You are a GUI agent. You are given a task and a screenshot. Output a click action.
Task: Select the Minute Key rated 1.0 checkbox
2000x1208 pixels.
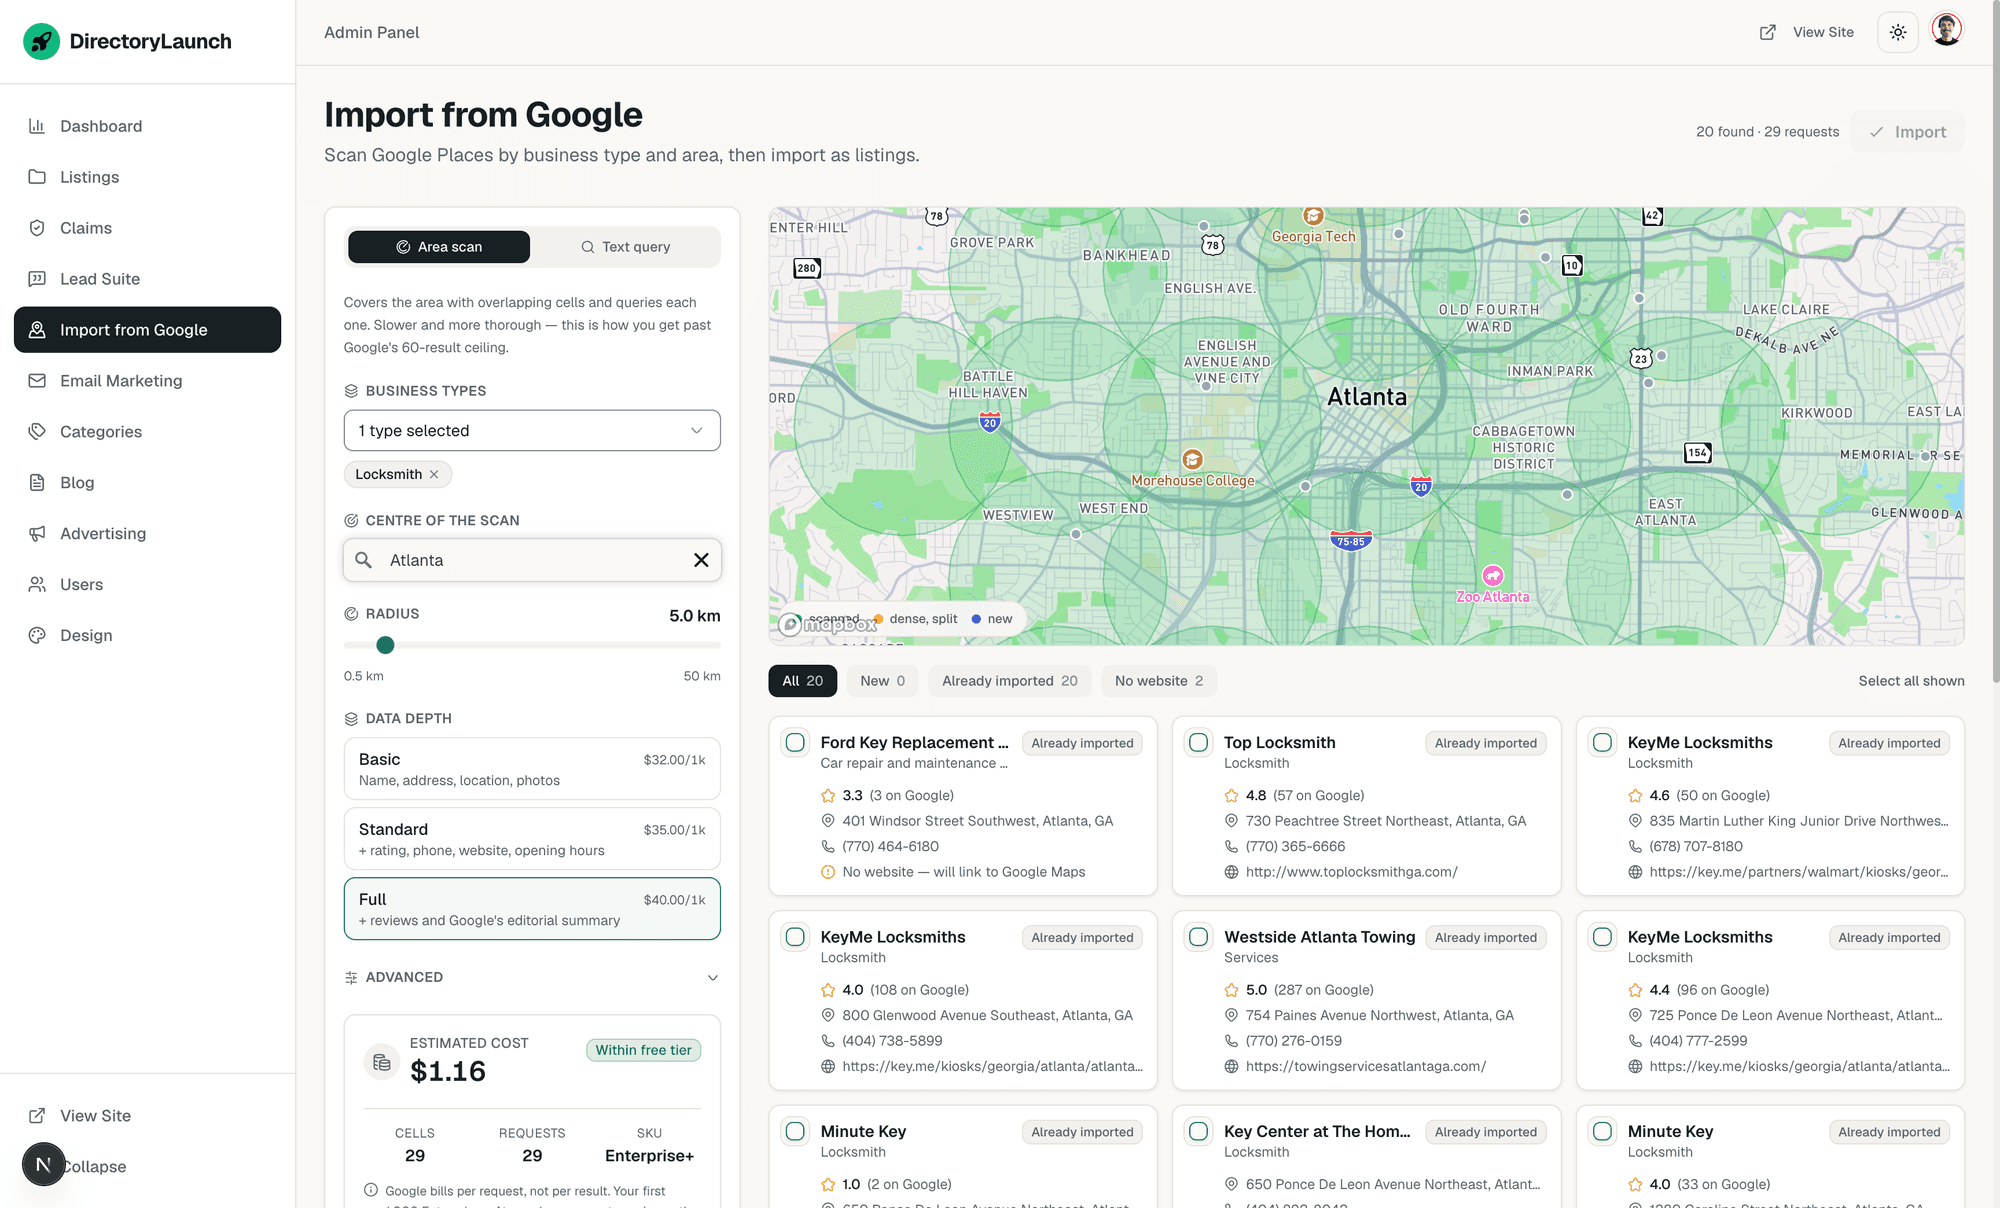point(795,1131)
